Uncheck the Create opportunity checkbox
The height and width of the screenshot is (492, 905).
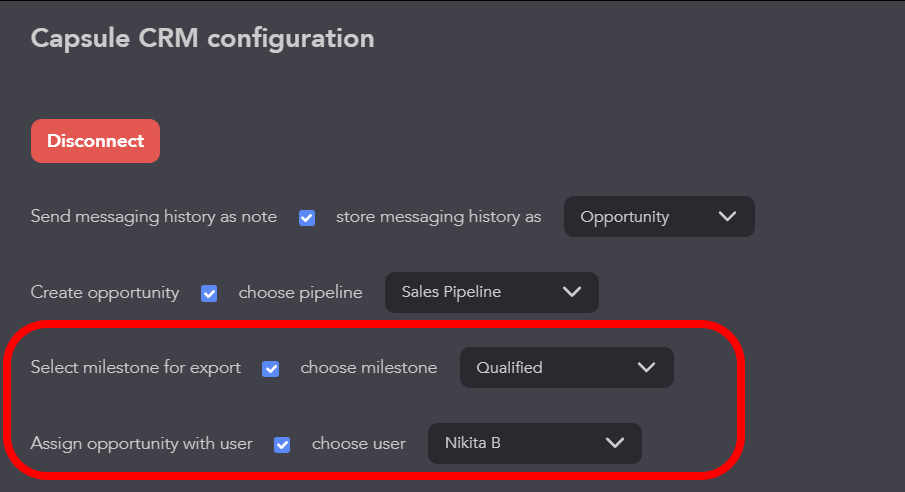click(209, 293)
